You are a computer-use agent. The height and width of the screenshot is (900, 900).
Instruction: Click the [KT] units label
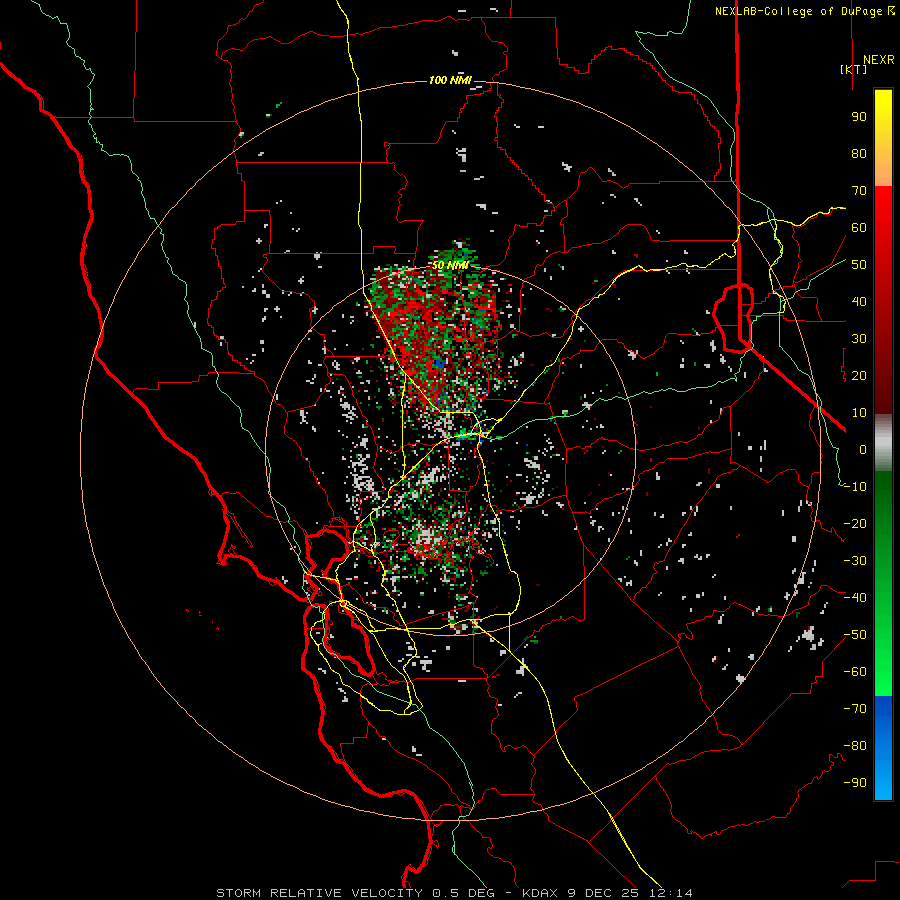[854, 69]
